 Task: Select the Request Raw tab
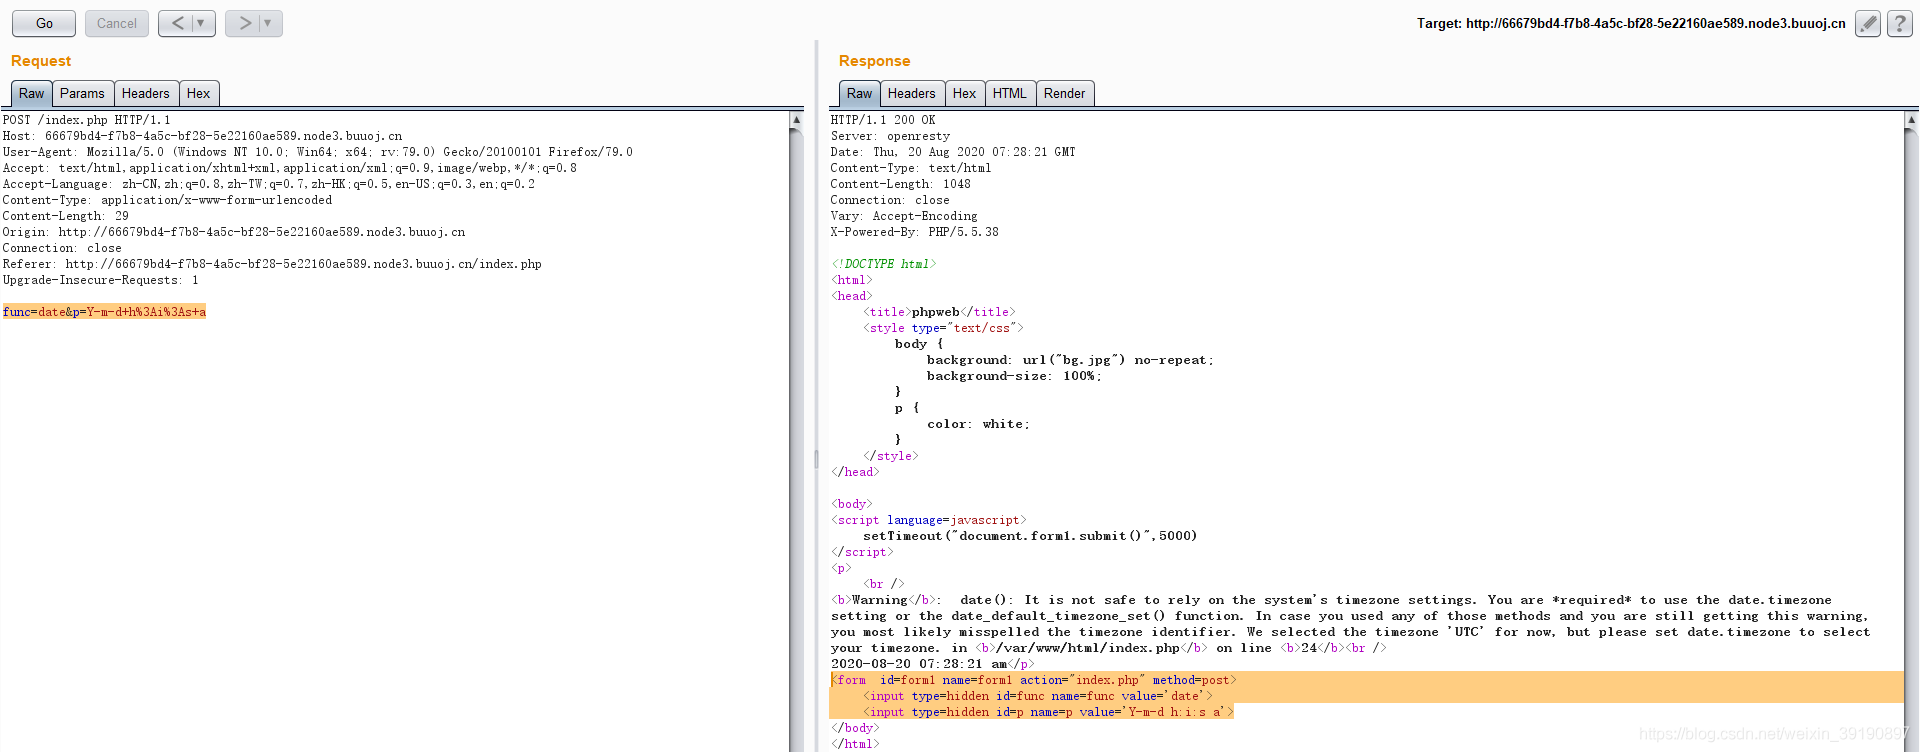32,93
